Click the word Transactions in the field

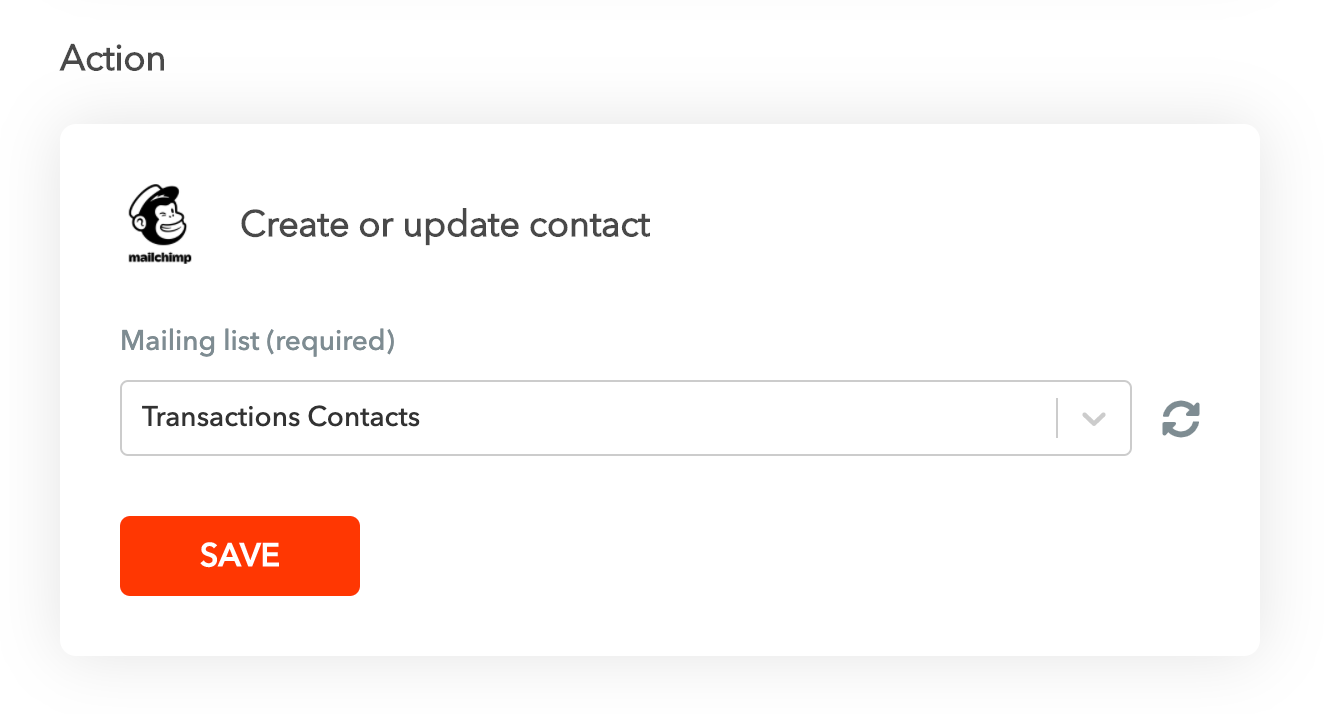click(x=221, y=417)
